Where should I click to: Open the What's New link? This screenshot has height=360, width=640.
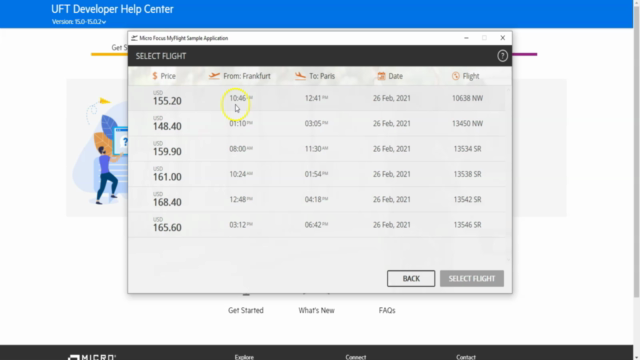point(316,310)
